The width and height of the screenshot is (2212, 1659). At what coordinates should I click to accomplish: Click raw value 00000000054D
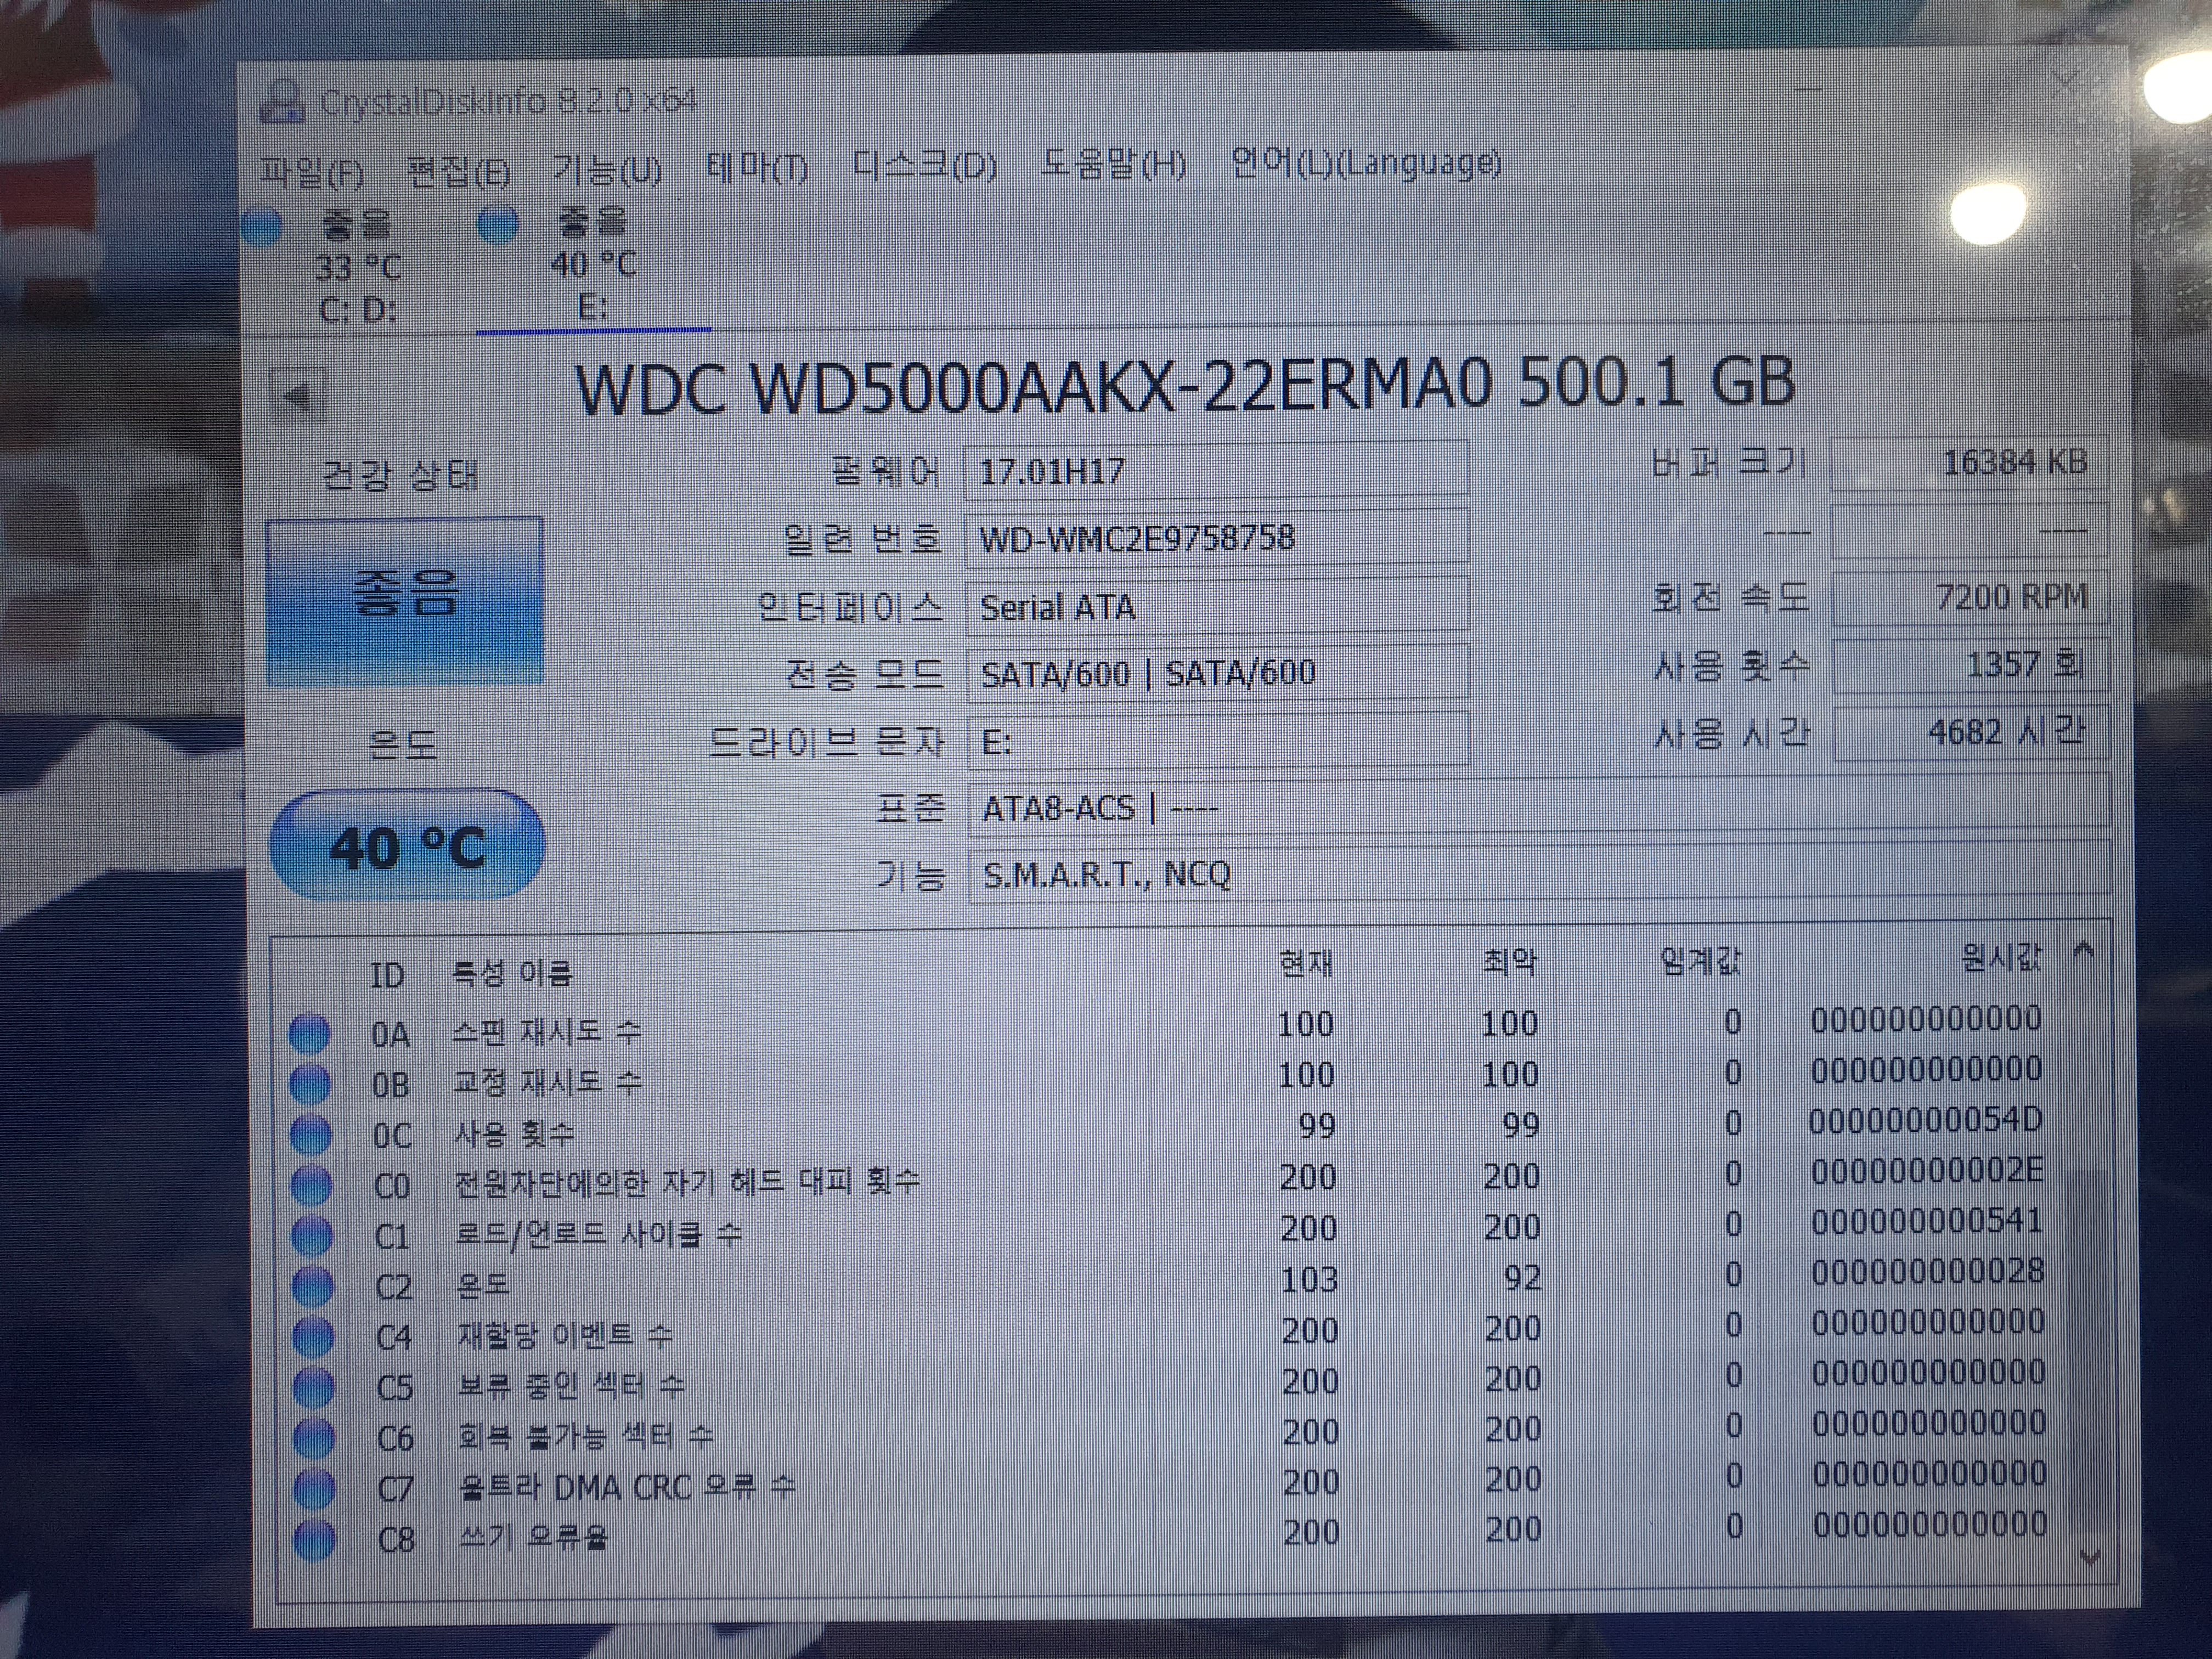pos(1925,1120)
